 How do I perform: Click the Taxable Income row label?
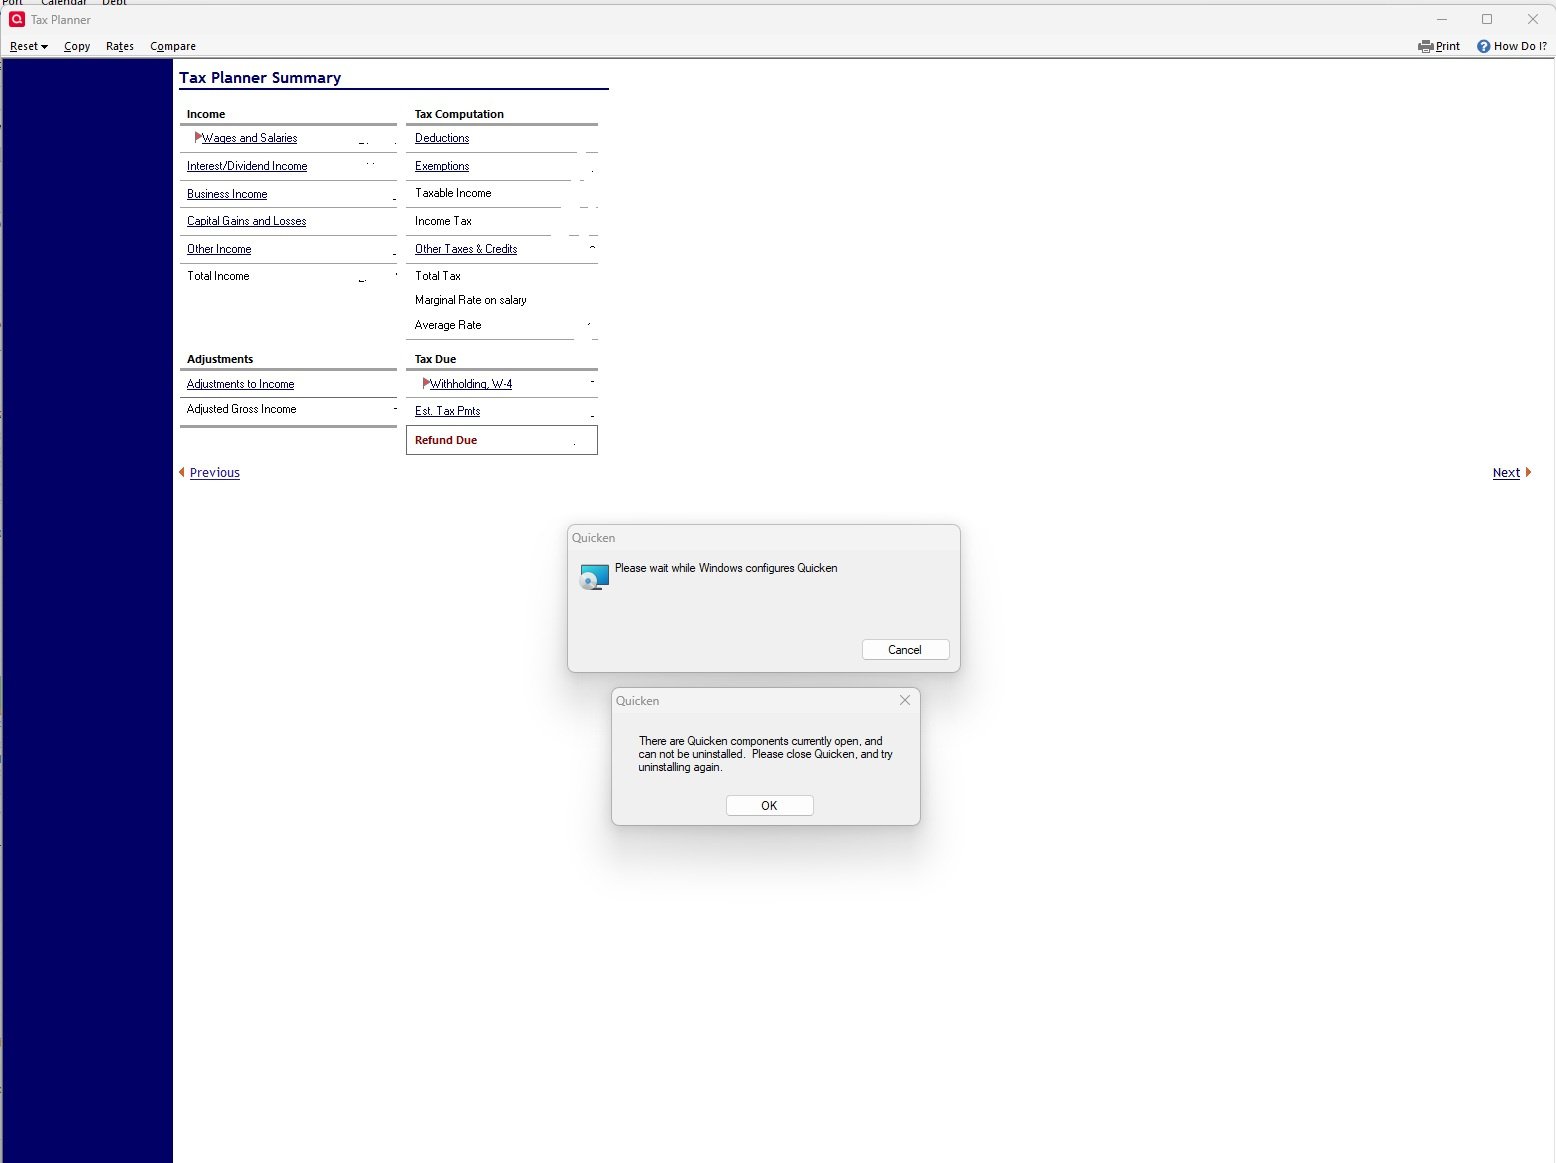[x=453, y=193]
